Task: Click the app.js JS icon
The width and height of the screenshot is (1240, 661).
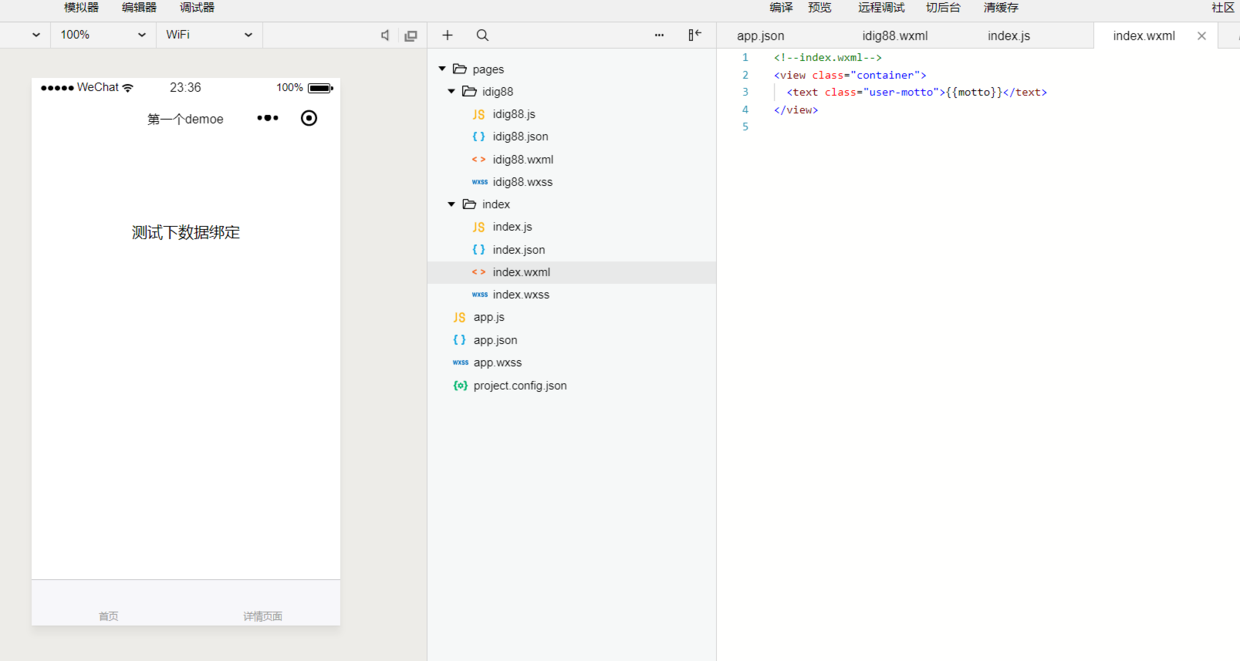Action: coord(460,317)
